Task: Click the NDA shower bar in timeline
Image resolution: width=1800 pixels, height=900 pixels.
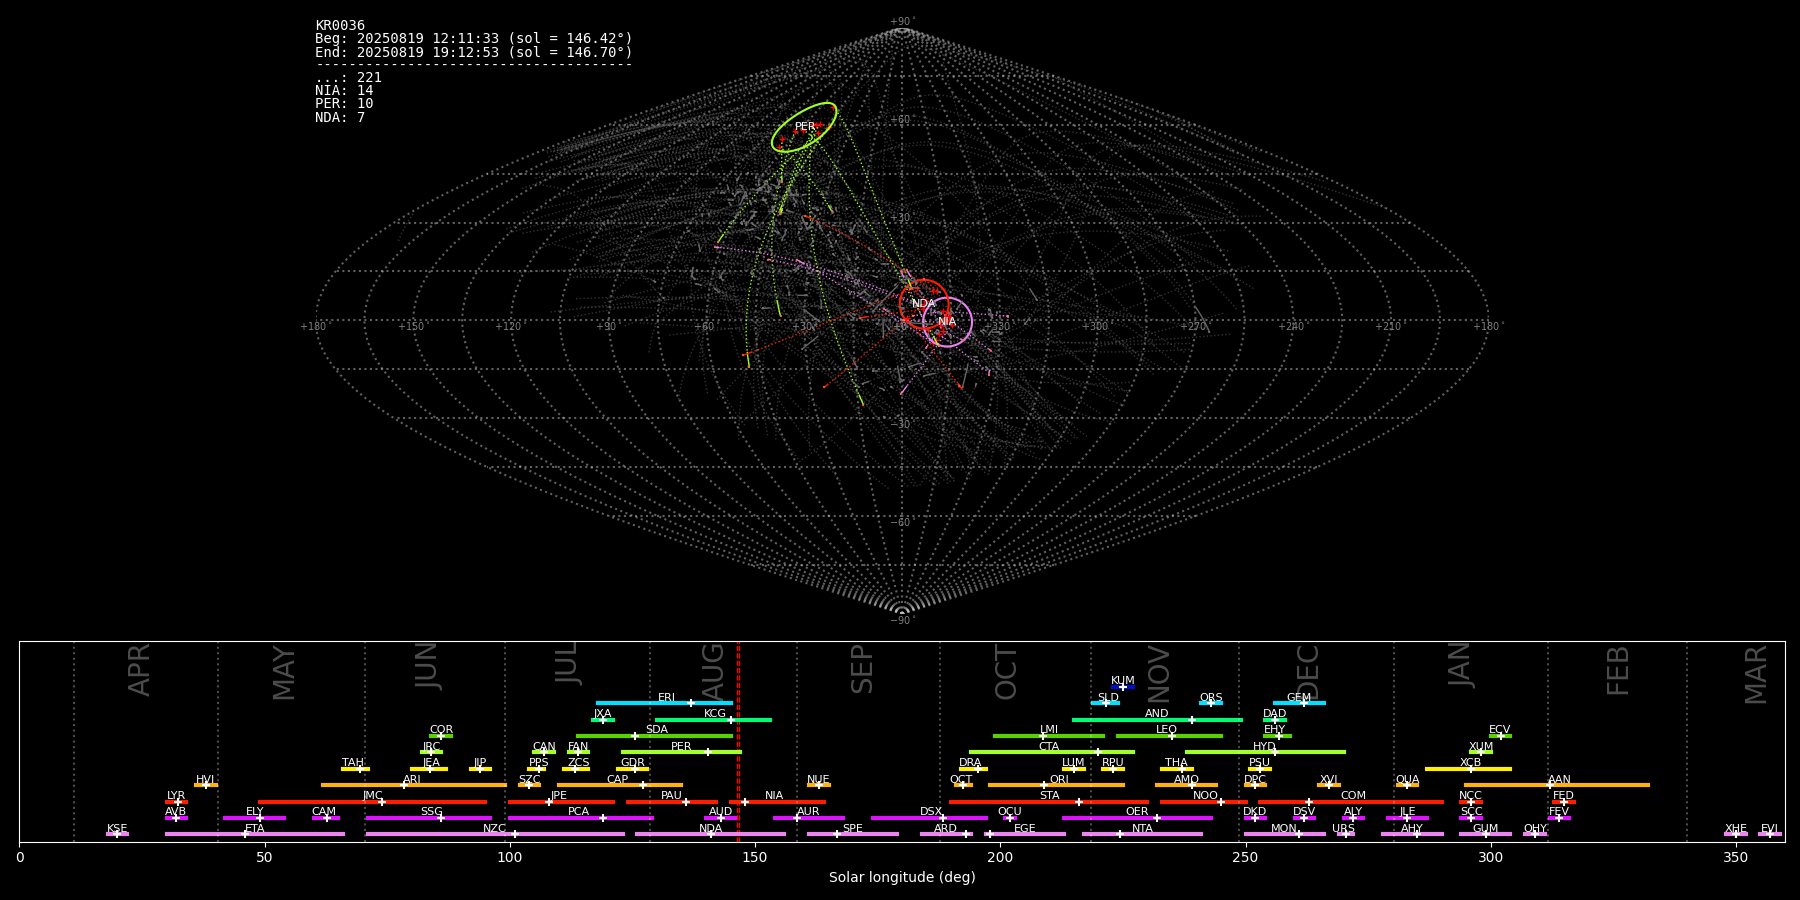Action: click(710, 834)
